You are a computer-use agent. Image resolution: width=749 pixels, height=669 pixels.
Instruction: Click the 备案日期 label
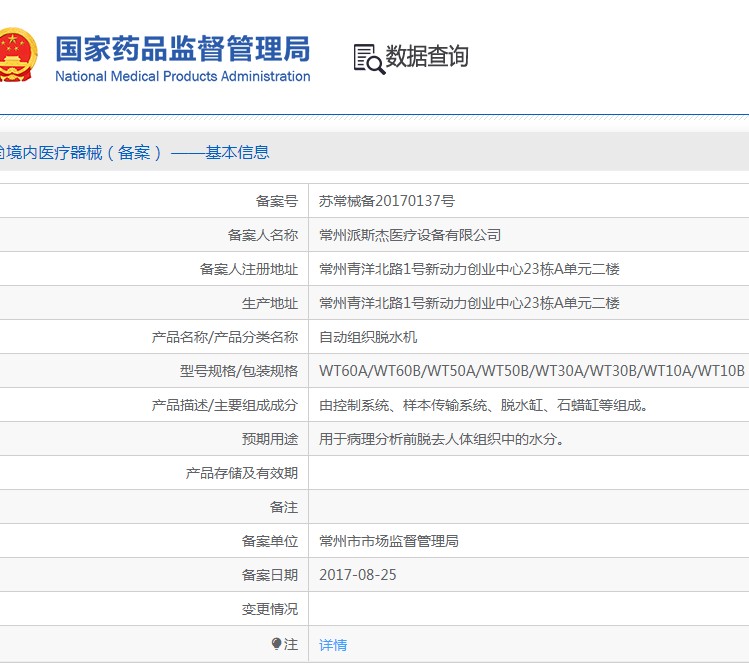270,575
